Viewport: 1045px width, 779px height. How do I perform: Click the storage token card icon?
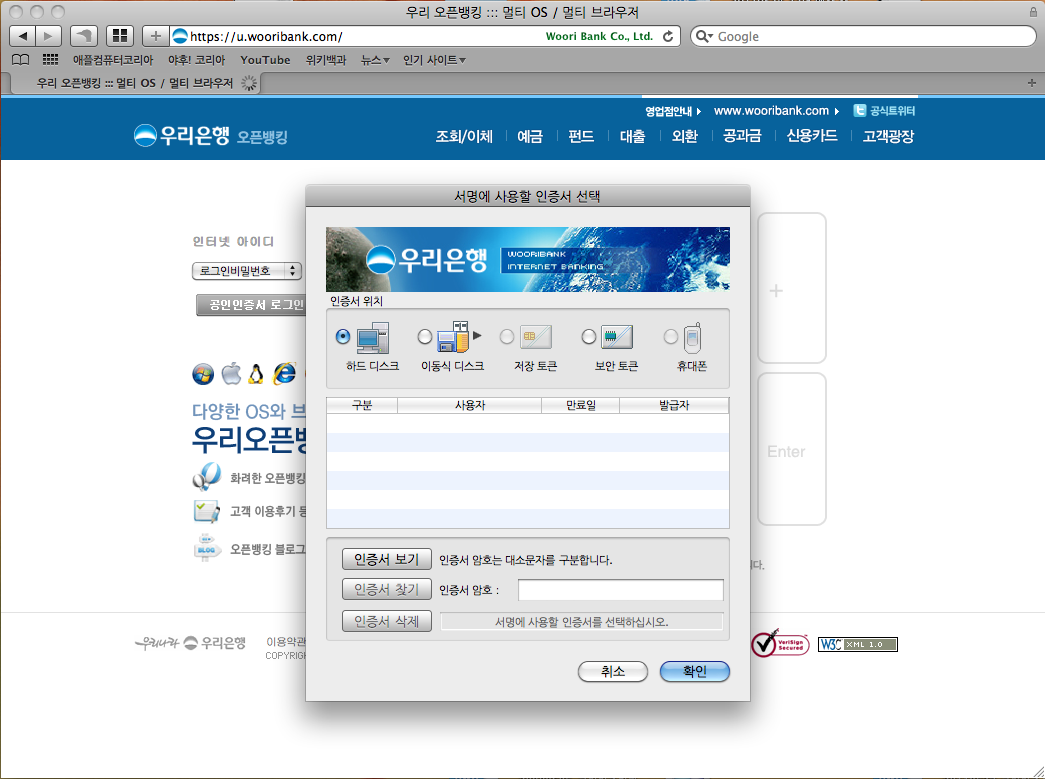pos(535,337)
